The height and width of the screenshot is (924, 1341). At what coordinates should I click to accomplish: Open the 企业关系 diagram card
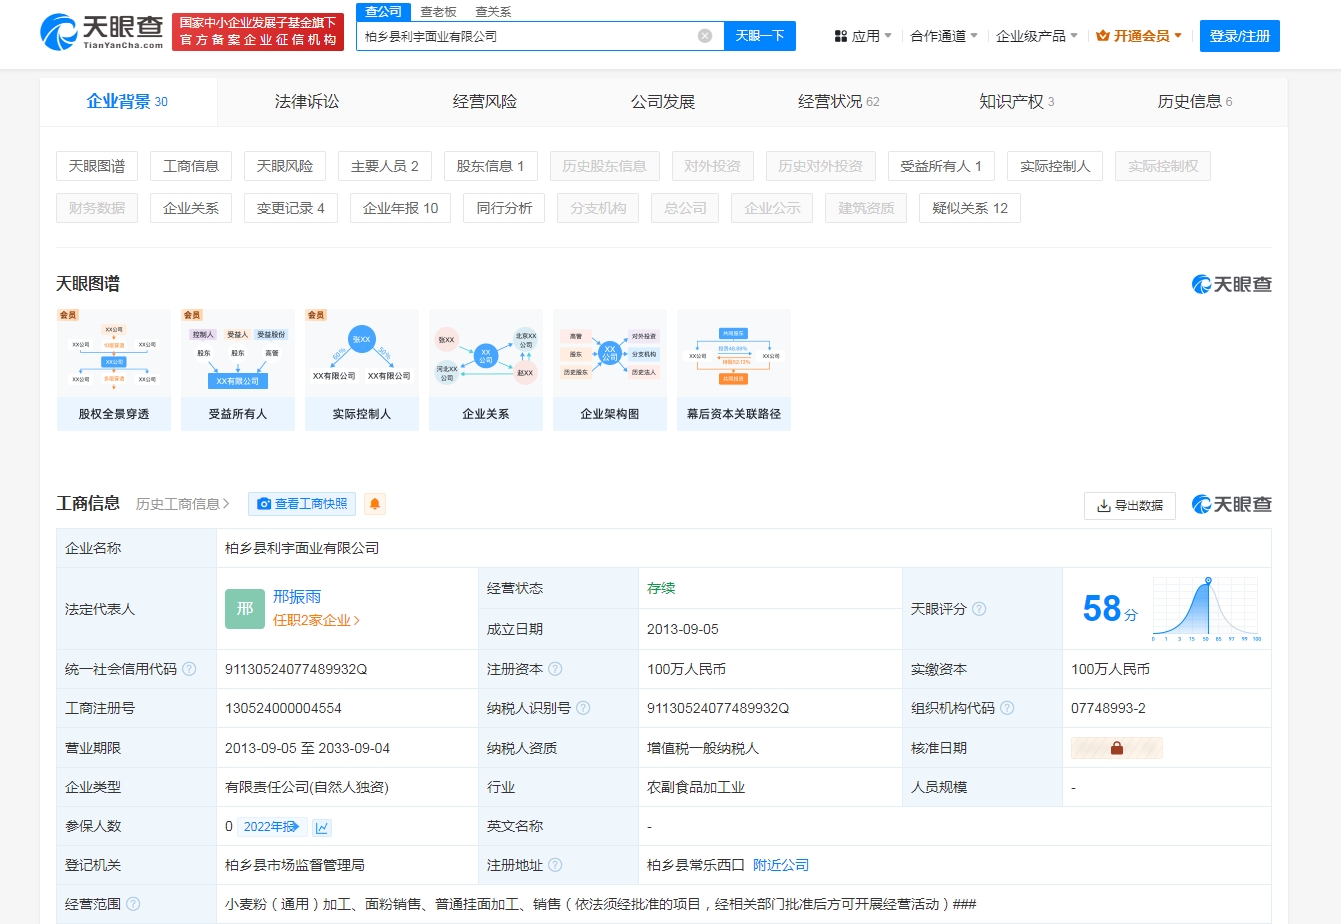coord(486,370)
